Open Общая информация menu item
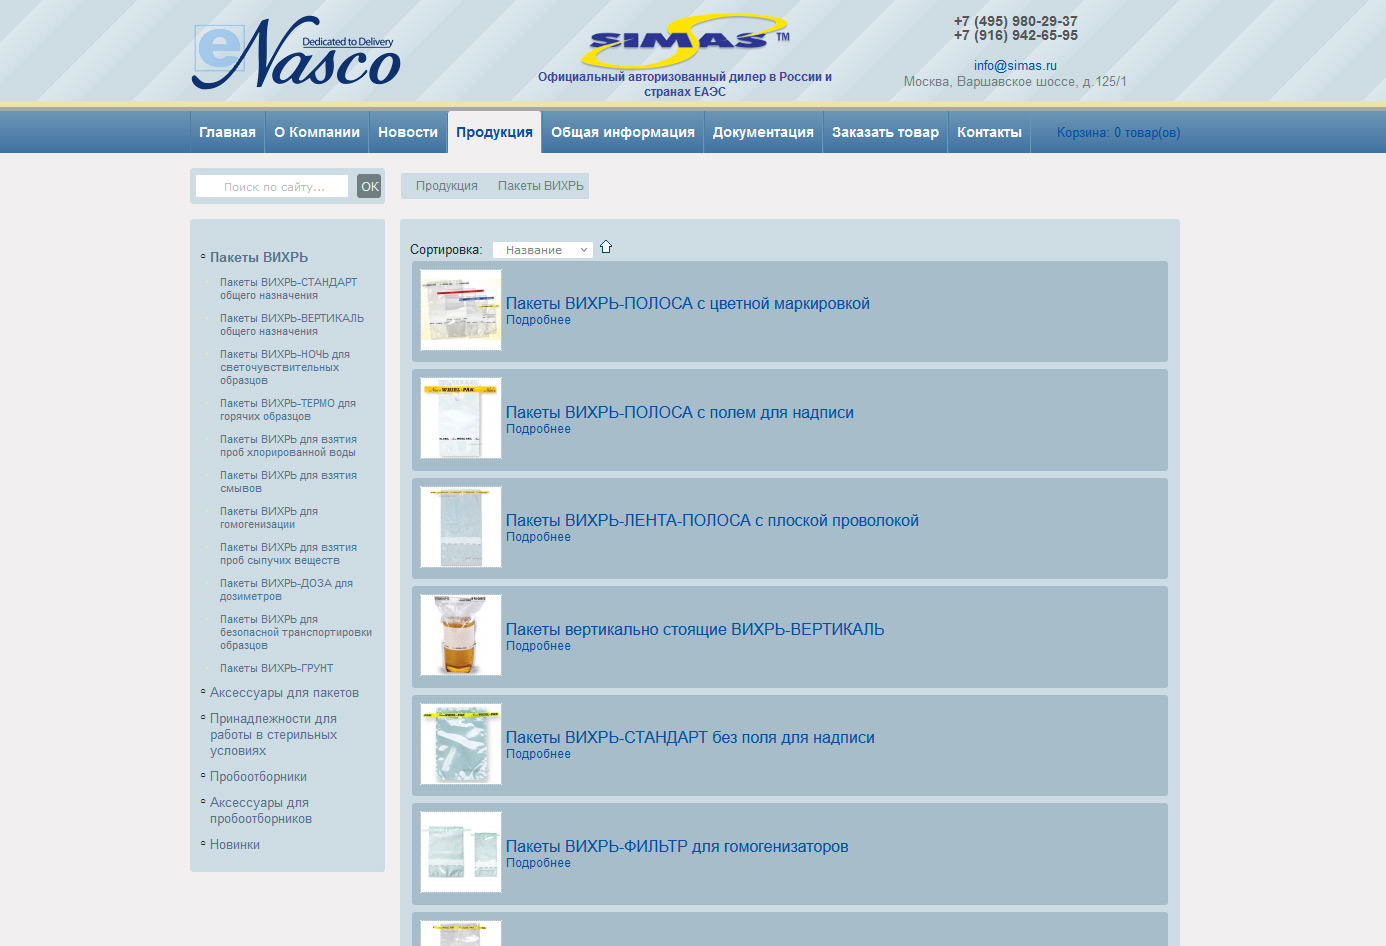Screen dimensions: 1386x946 tap(623, 132)
